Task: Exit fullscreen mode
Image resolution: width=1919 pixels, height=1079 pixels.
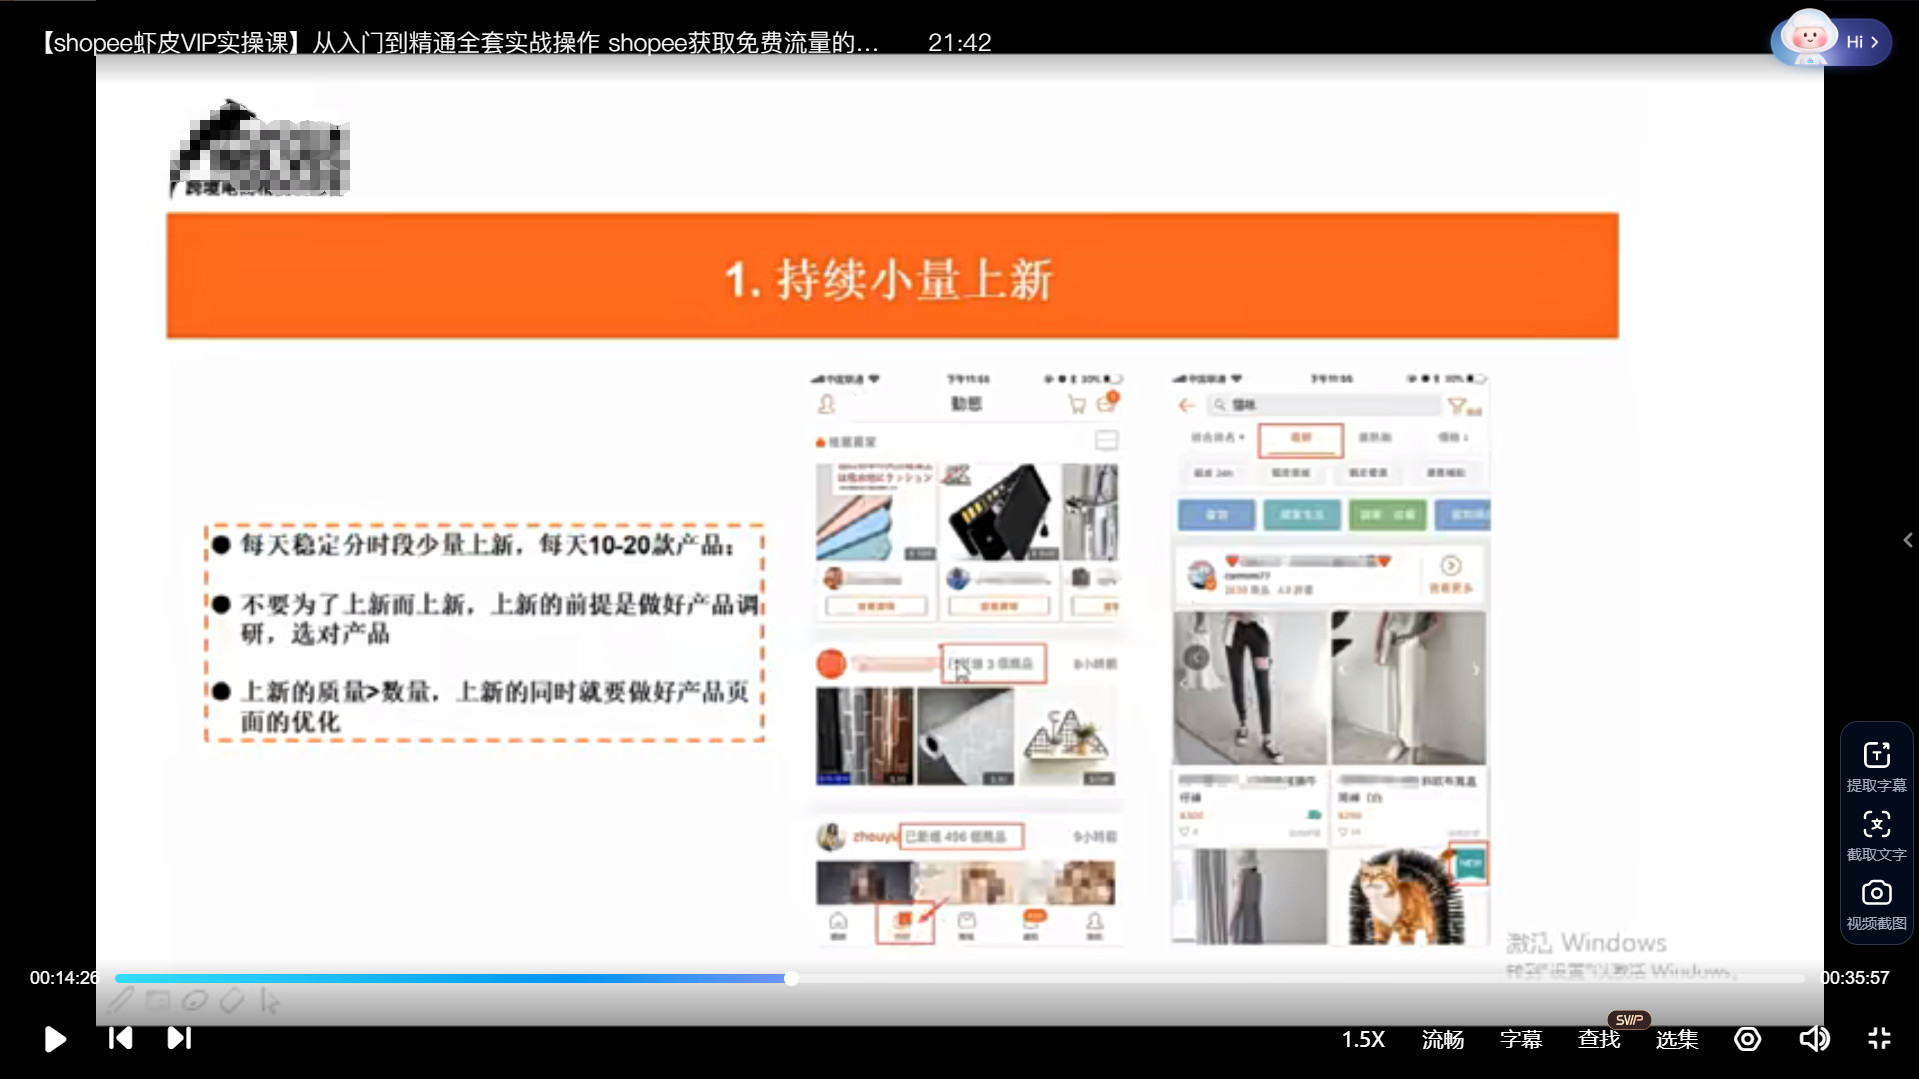Action: (1879, 1039)
